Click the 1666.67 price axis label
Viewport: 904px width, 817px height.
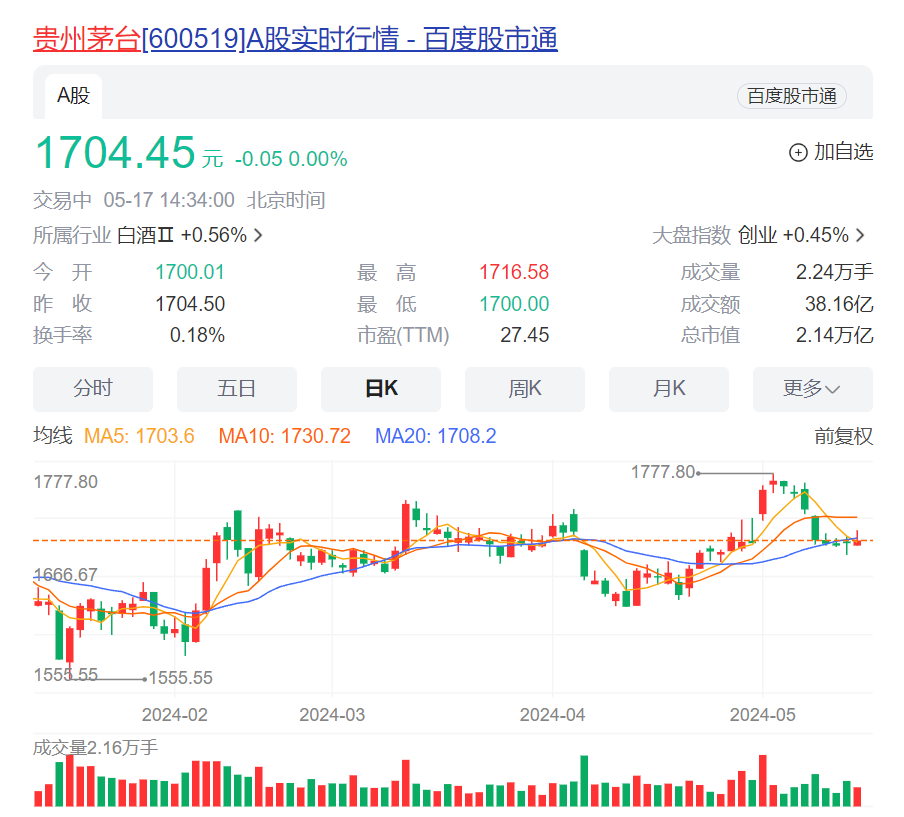tap(66, 575)
